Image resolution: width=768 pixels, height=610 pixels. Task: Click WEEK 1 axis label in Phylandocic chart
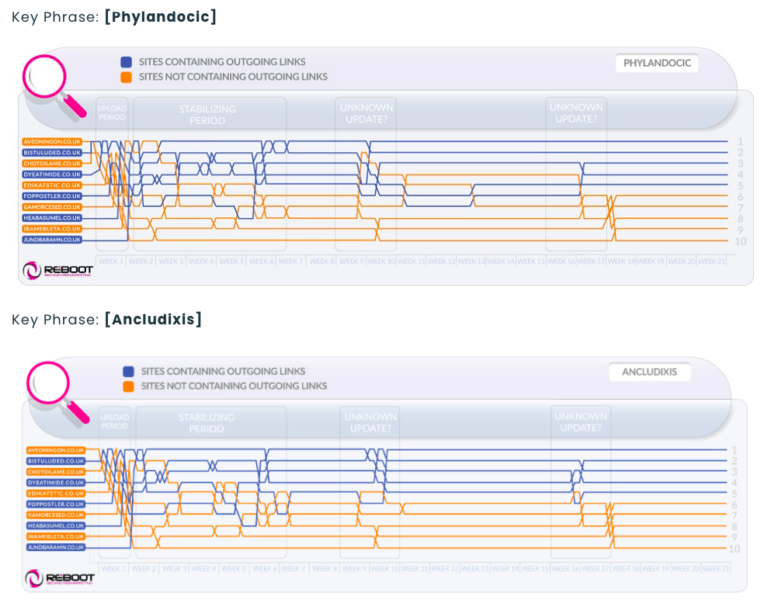[x=111, y=261]
